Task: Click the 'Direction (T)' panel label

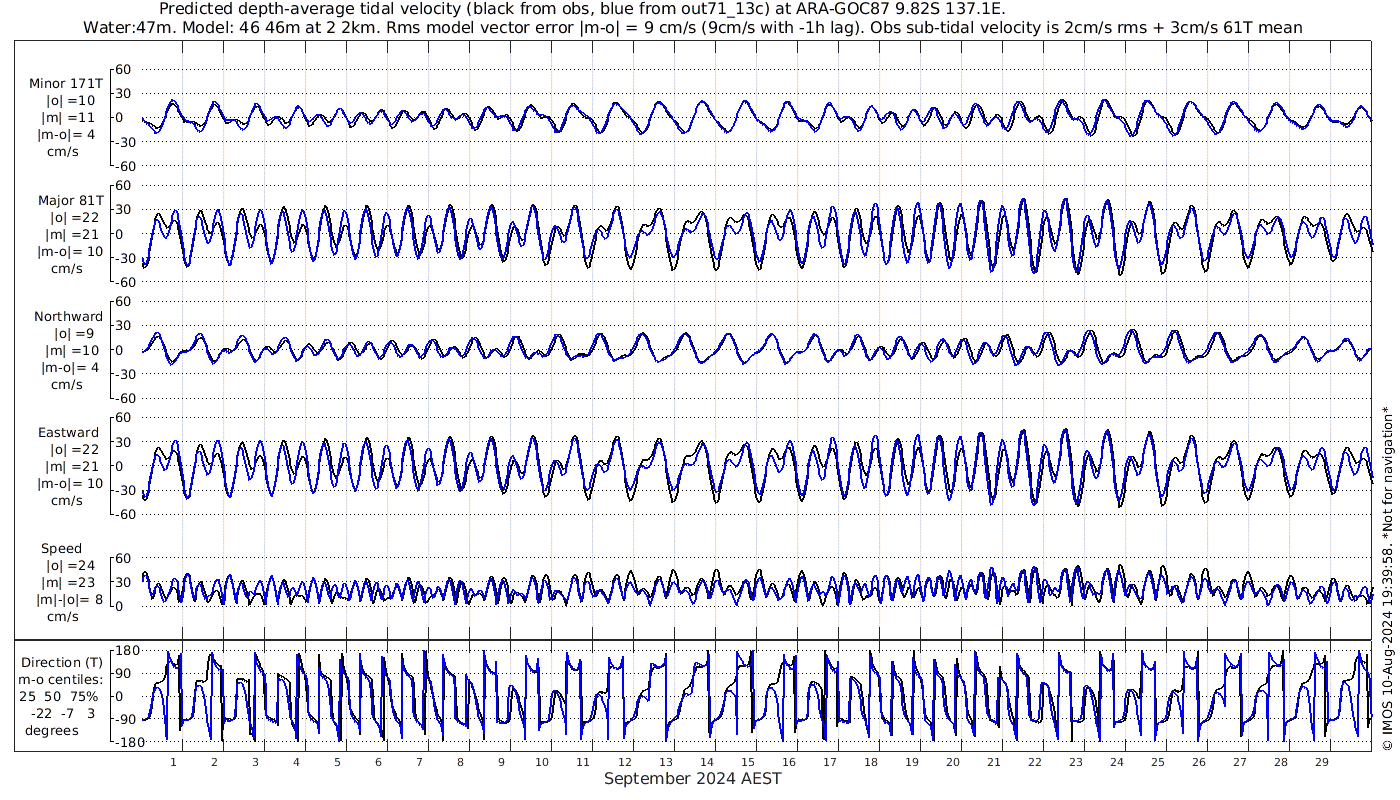Action: pyautogui.click(x=62, y=663)
